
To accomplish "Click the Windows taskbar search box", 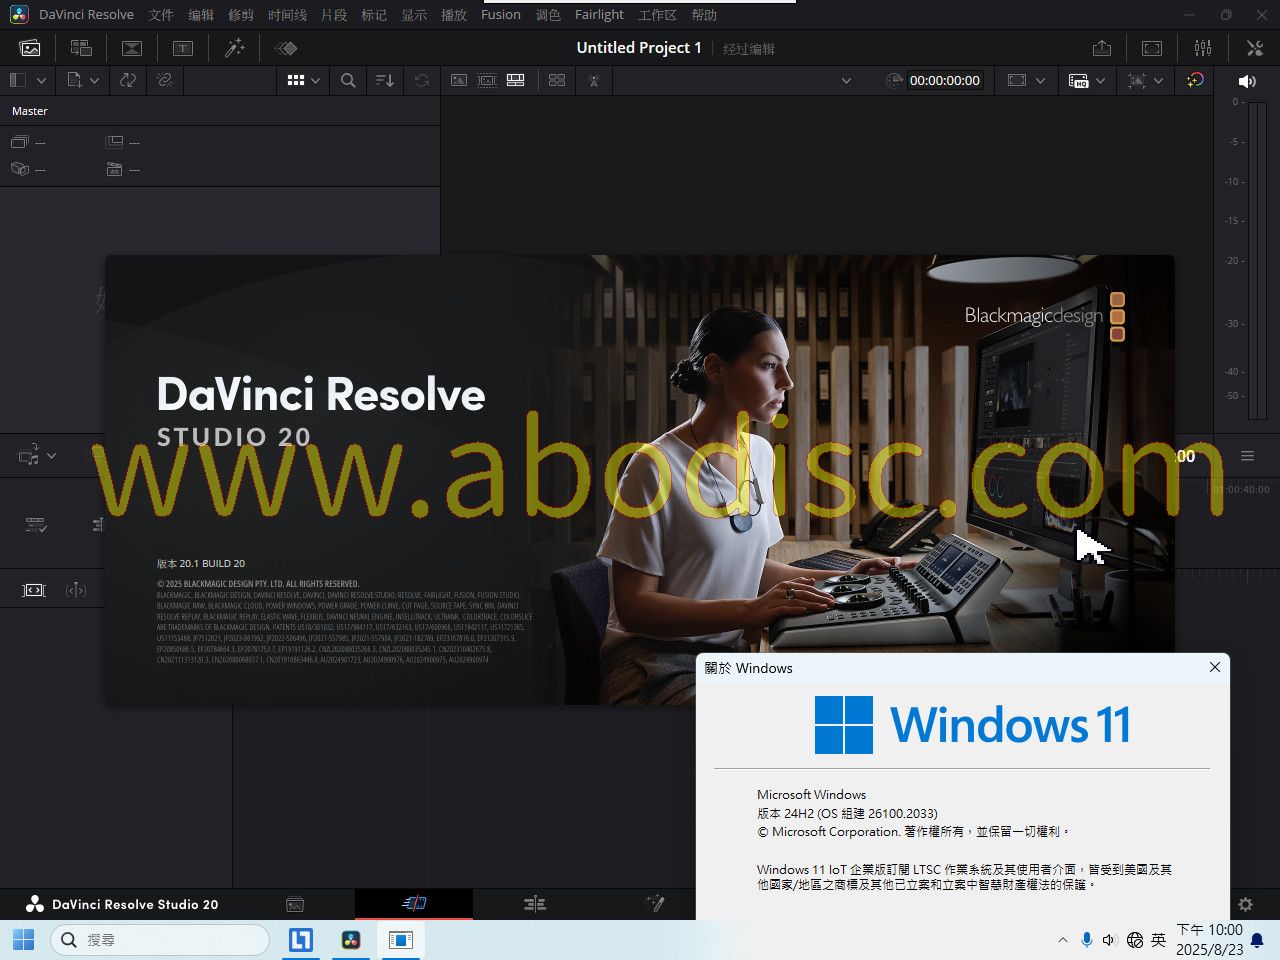I will (160, 940).
